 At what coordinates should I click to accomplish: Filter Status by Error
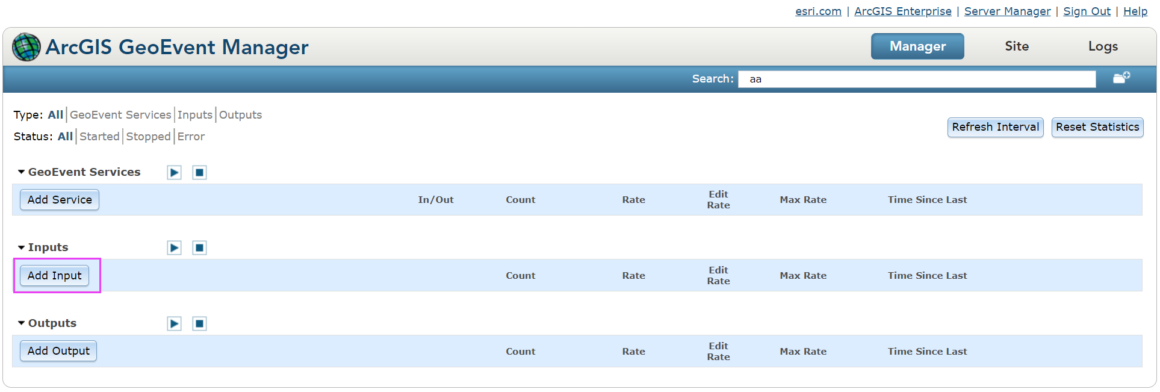[191, 136]
